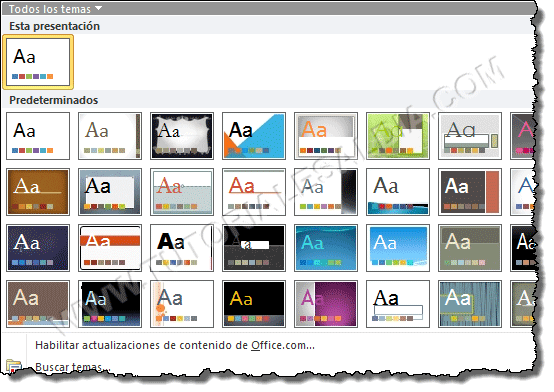The image size is (554, 392).
Task: Click "Habilitar actualizaciones de contenido de Office.com..."
Action: 175,345
